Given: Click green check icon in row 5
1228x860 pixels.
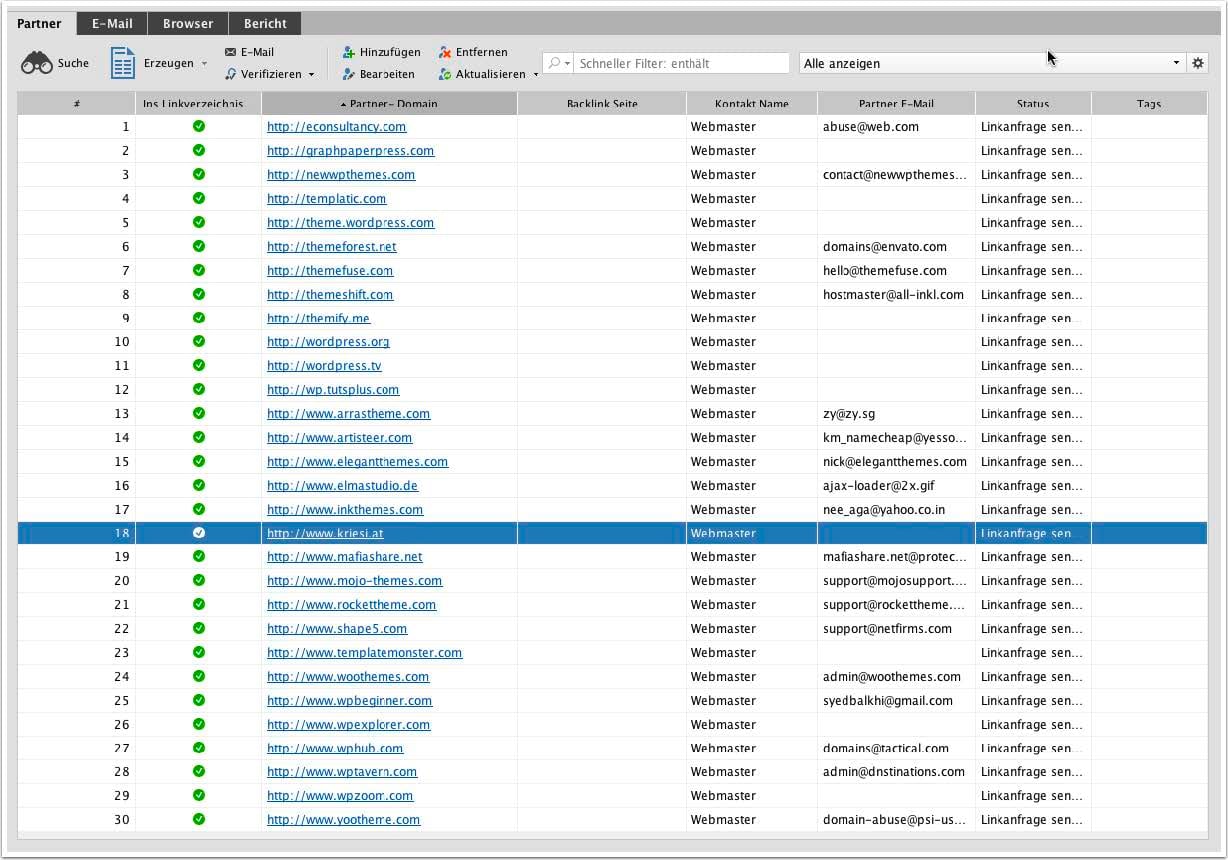Looking at the screenshot, I should [199, 222].
